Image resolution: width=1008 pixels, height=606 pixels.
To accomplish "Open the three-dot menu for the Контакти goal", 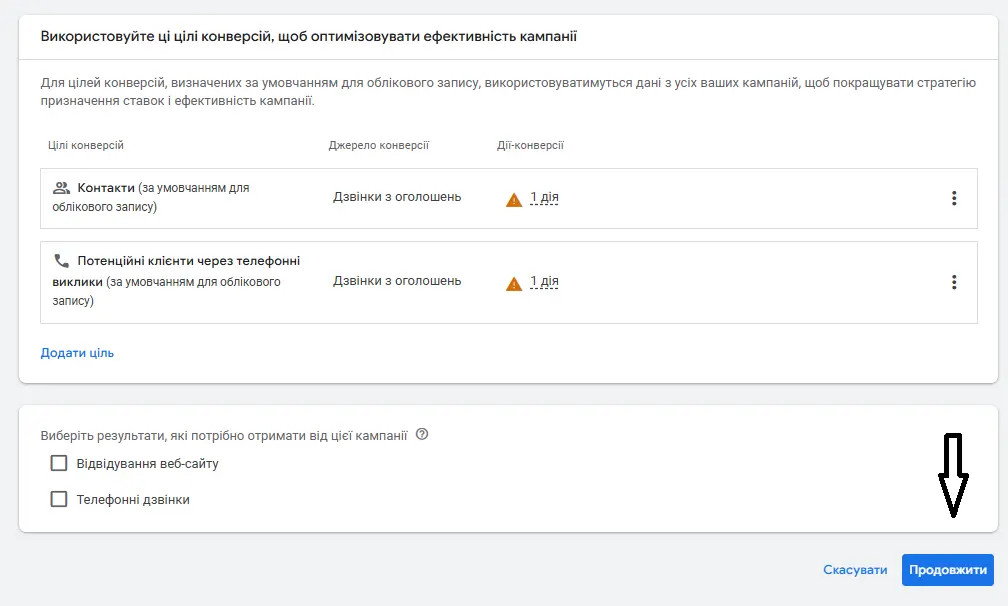I will [x=953, y=198].
